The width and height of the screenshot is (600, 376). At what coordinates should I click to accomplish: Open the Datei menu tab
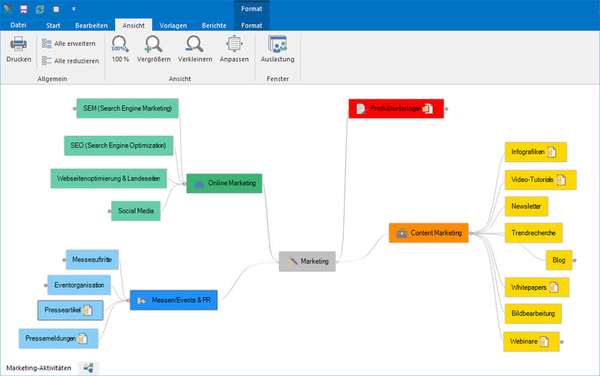pos(18,25)
